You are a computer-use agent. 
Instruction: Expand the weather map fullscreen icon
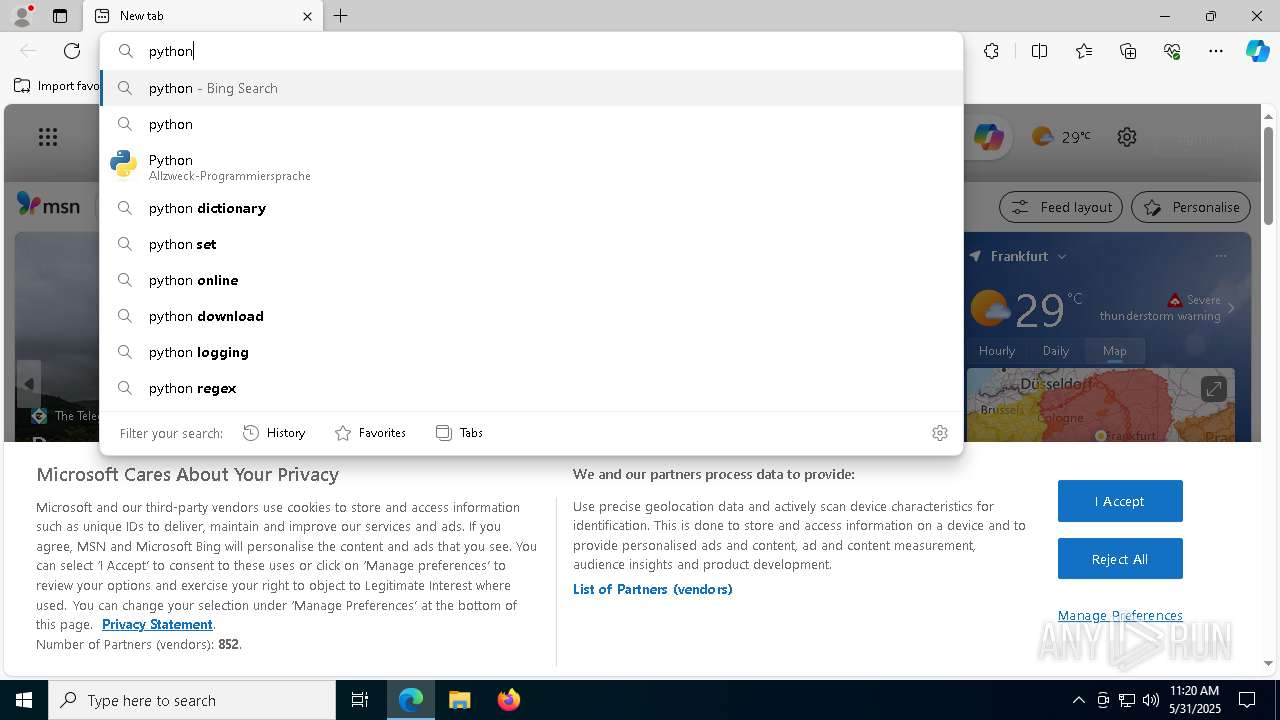(1213, 388)
